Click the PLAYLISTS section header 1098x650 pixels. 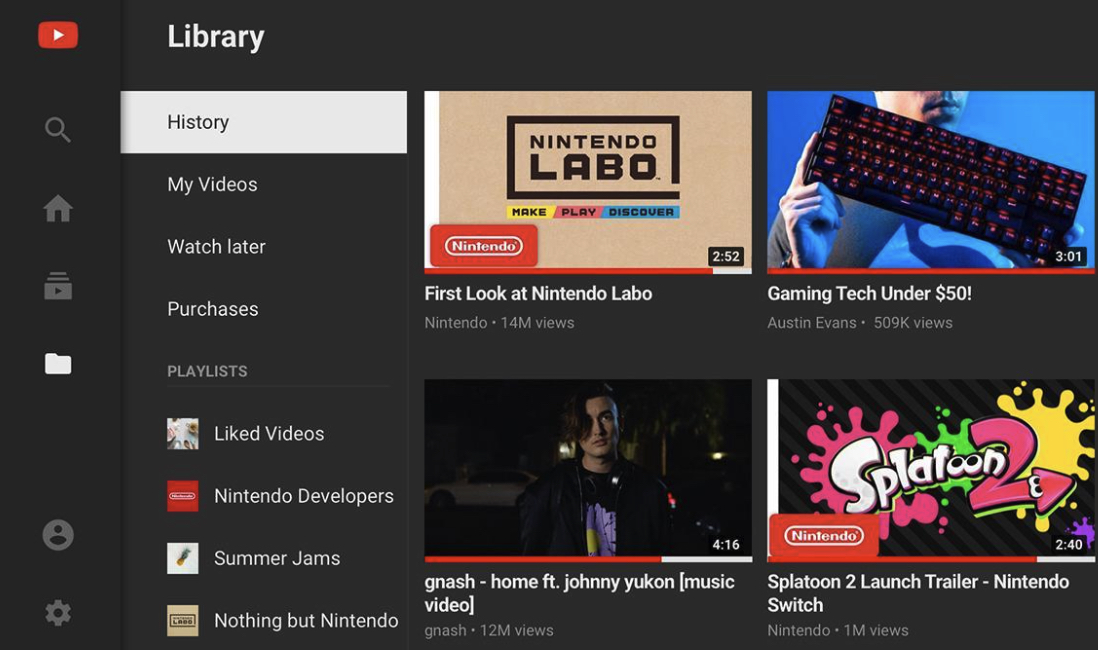(207, 371)
